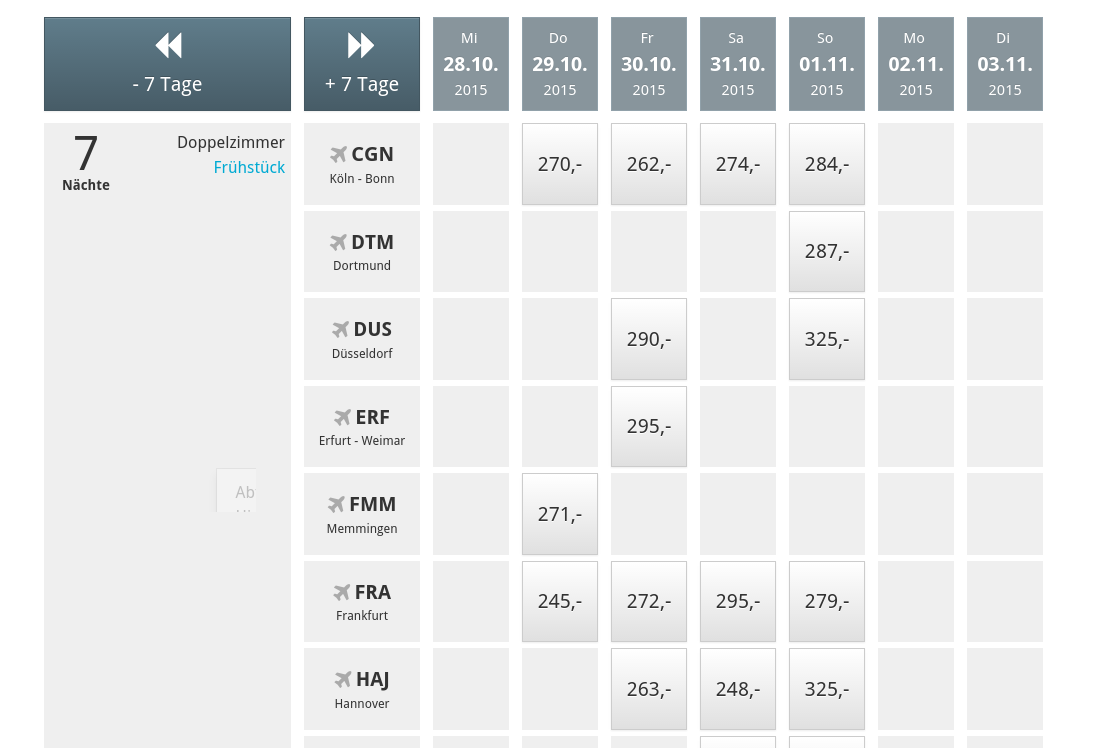Choose the 245,- Frankfurt price on 29.10.
The width and height of the screenshot is (1097, 748).
[x=560, y=602]
